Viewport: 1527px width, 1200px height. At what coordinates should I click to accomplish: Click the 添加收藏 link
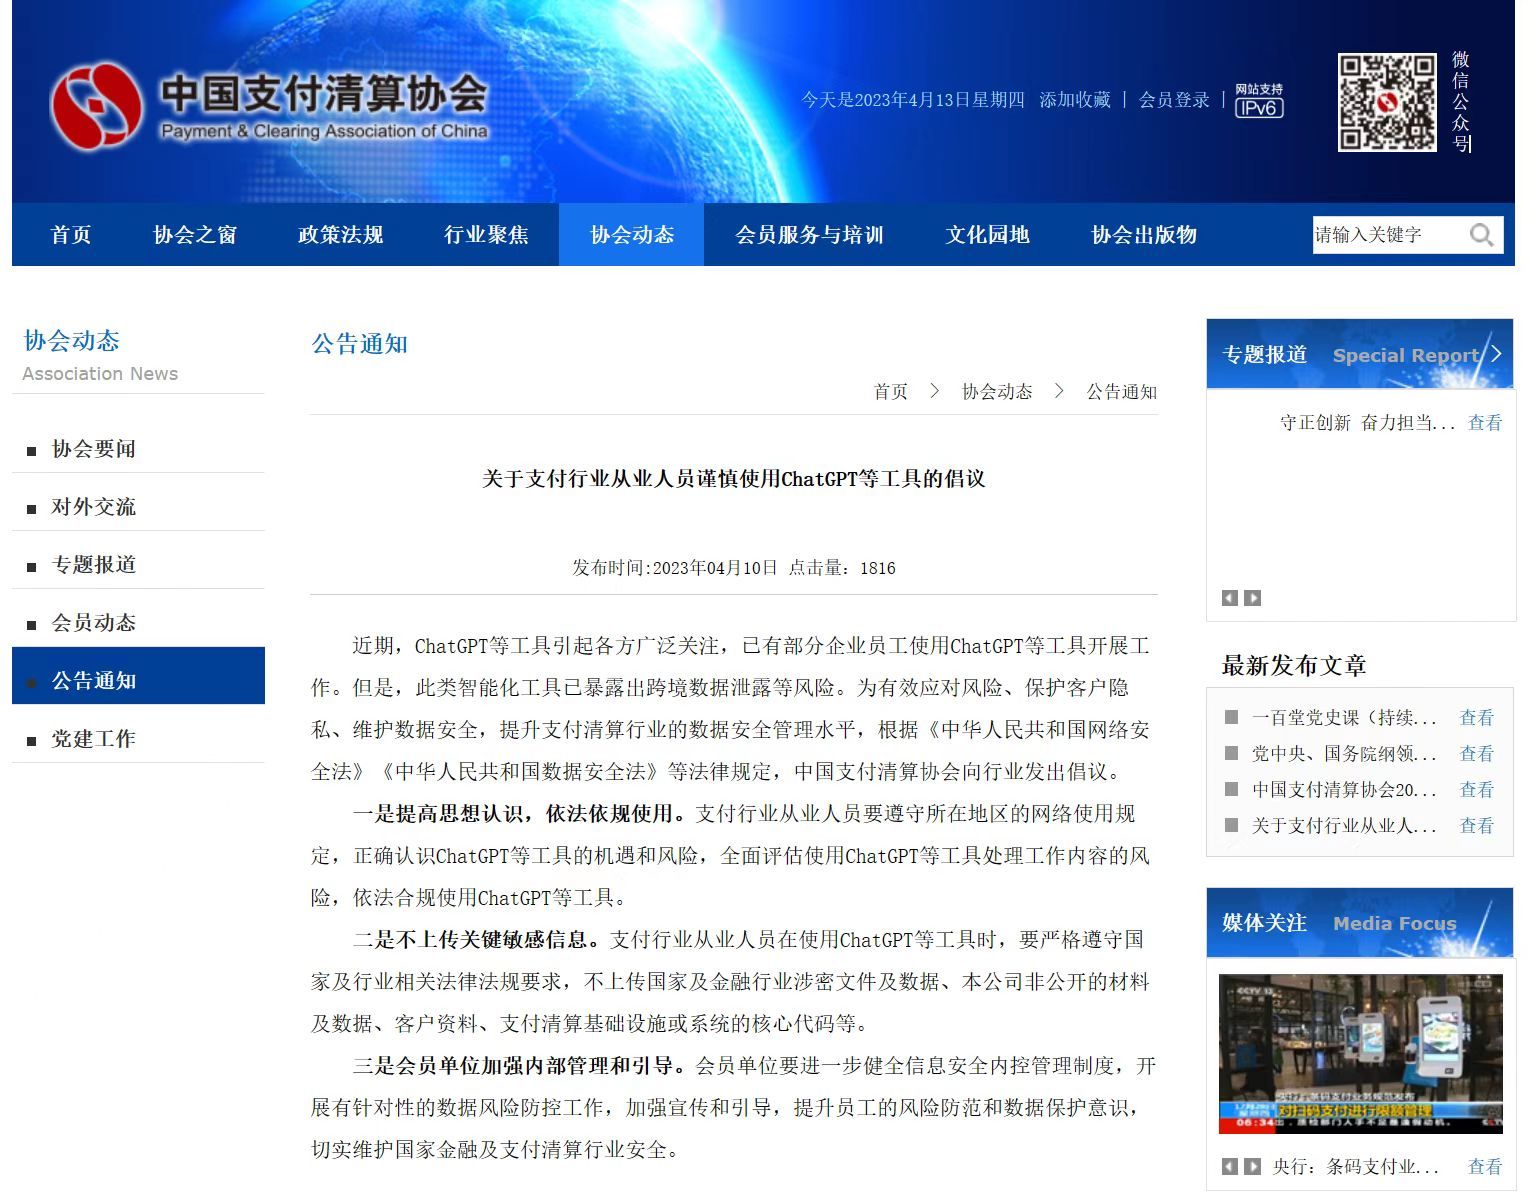point(1075,100)
